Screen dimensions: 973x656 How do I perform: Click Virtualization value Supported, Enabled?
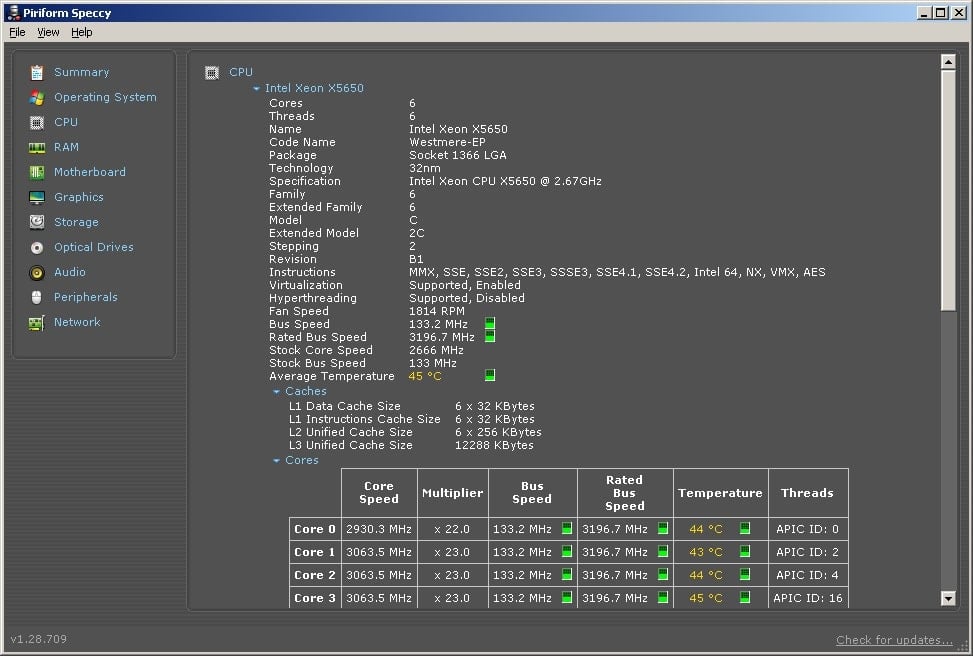(x=465, y=285)
